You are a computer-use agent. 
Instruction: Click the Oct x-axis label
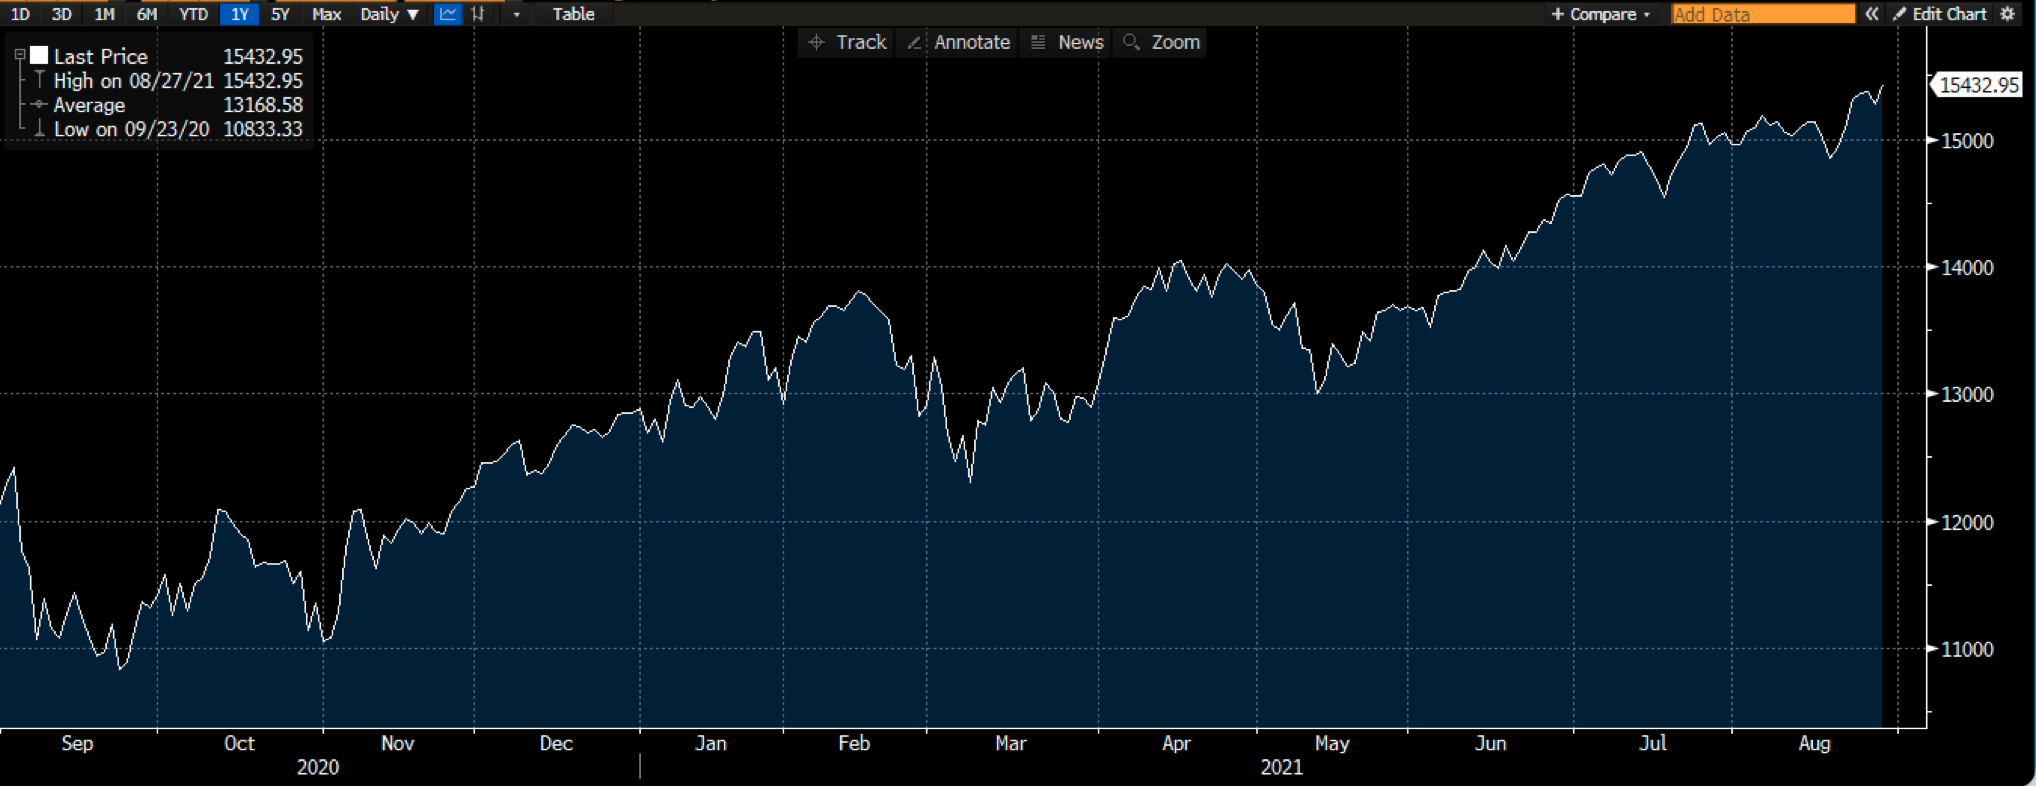(x=239, y=743)
